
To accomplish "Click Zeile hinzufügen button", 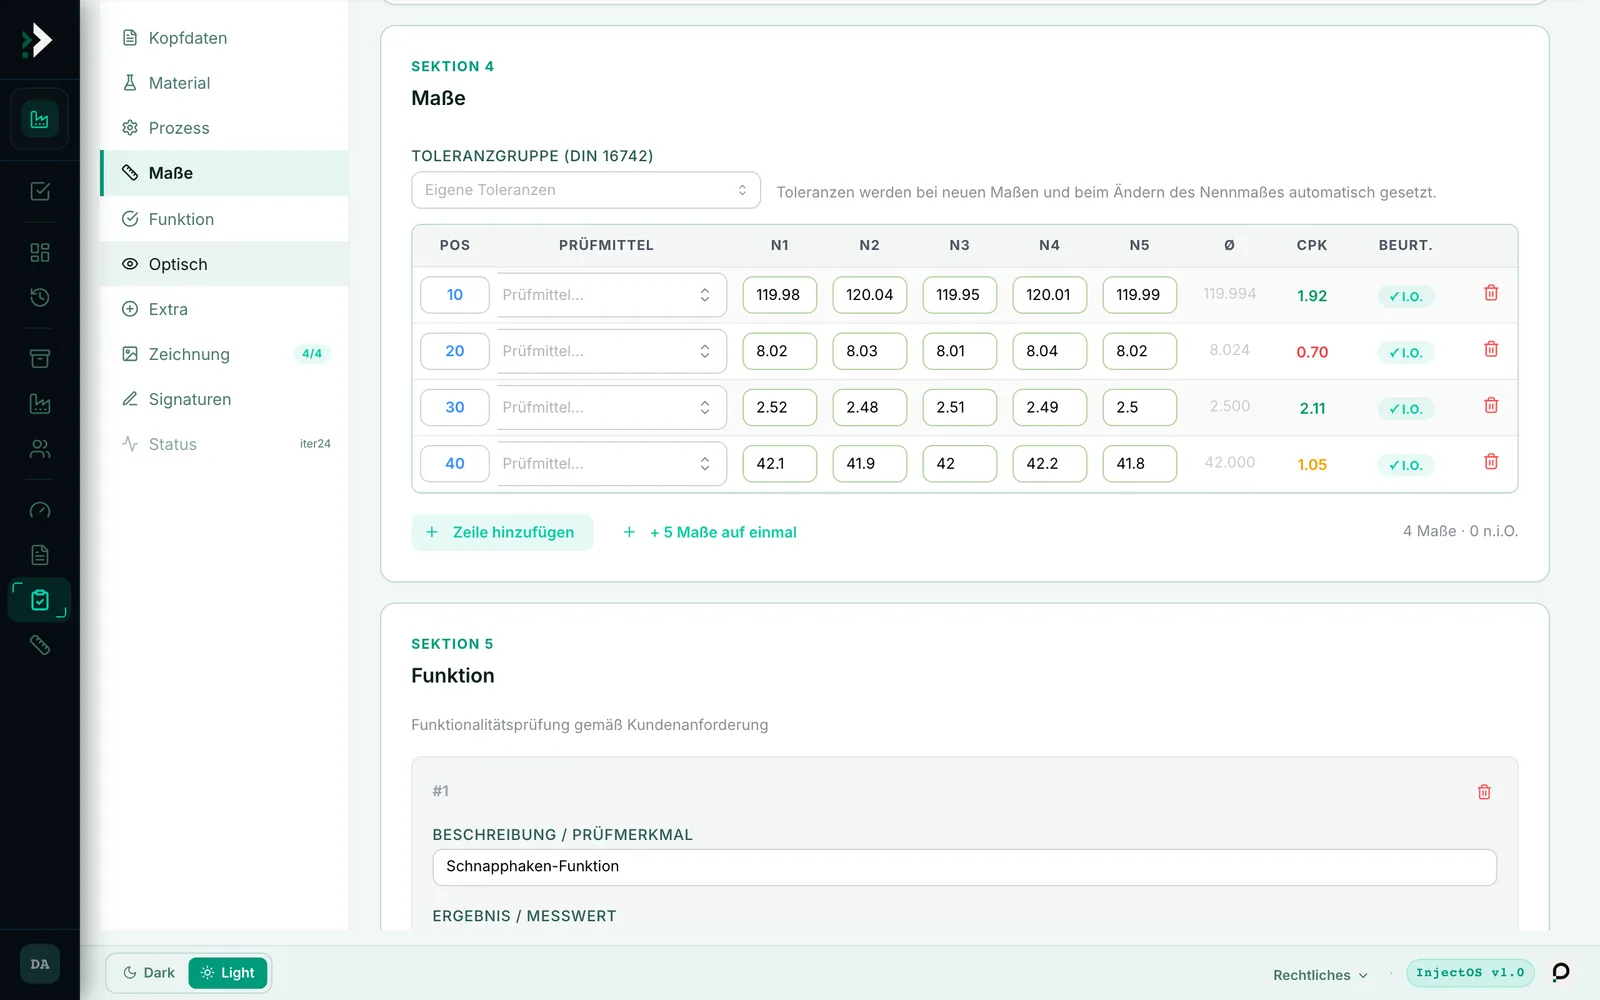I will point(502,532).
